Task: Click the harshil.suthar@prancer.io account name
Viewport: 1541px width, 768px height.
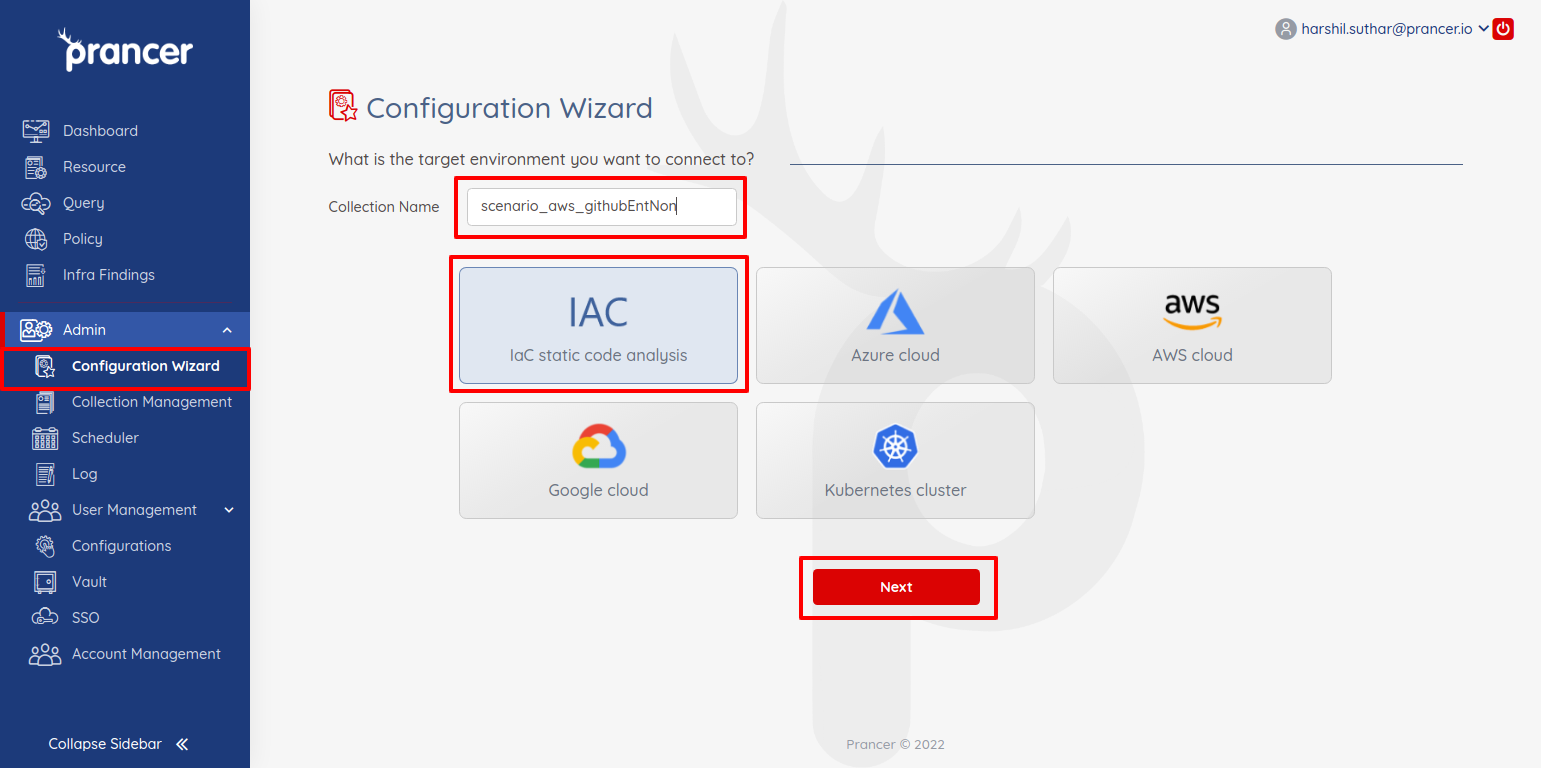Action: point(1387,29)
